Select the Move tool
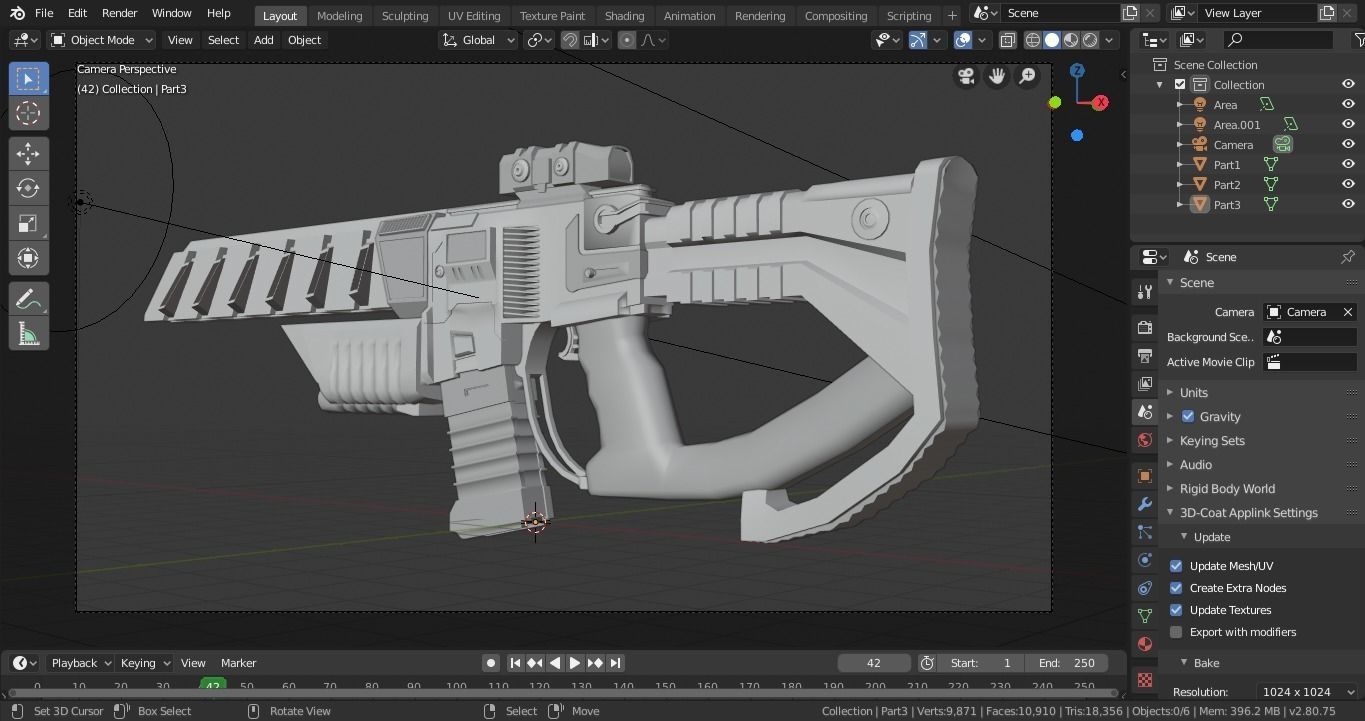The width and height of the screenshot is (1365, 721). (x=28, y=153)
